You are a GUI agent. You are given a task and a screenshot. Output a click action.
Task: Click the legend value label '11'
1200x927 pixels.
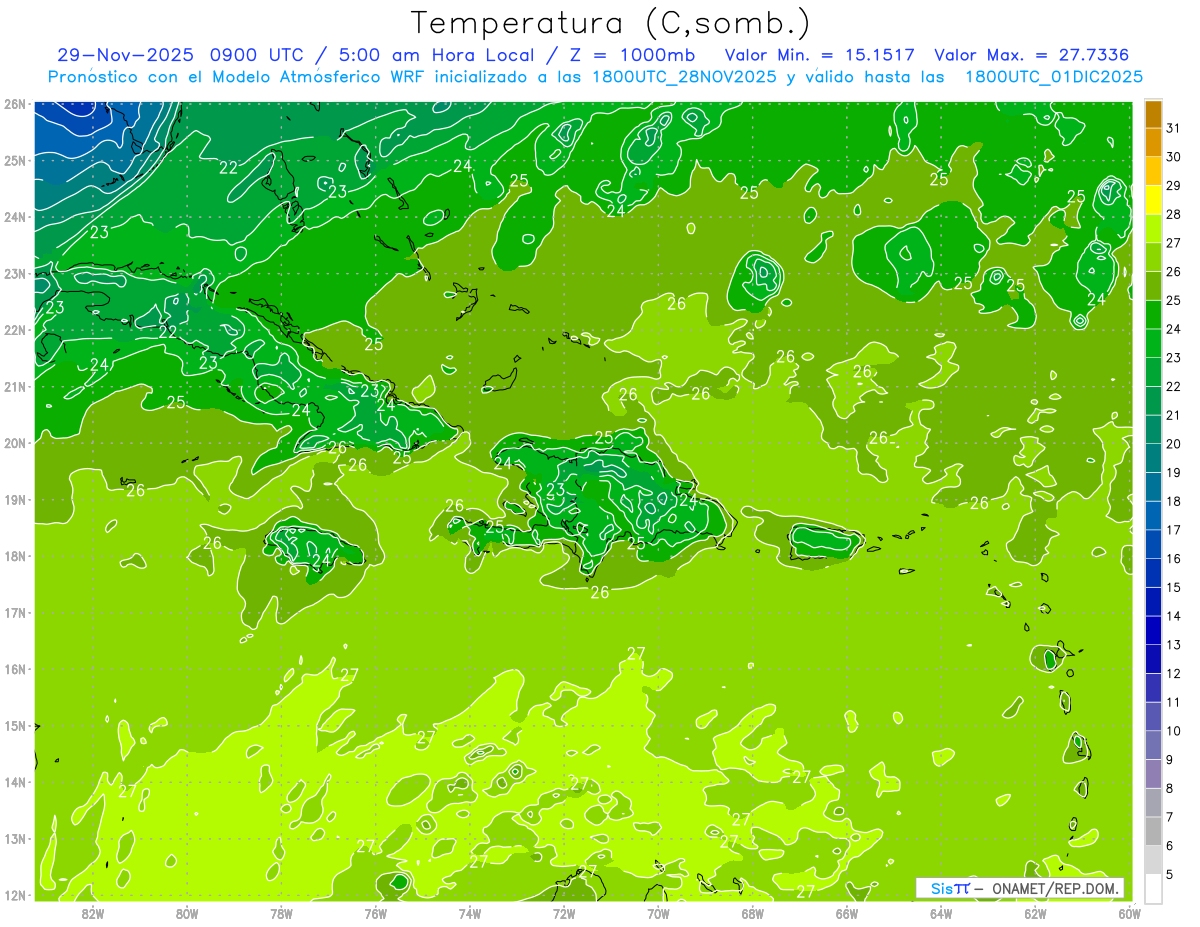(1174, 703)
